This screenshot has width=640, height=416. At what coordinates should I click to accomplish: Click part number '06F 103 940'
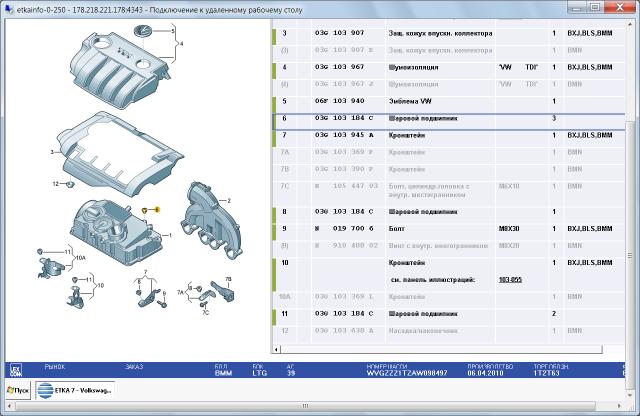pyautogui.click(x=339, y=100)
